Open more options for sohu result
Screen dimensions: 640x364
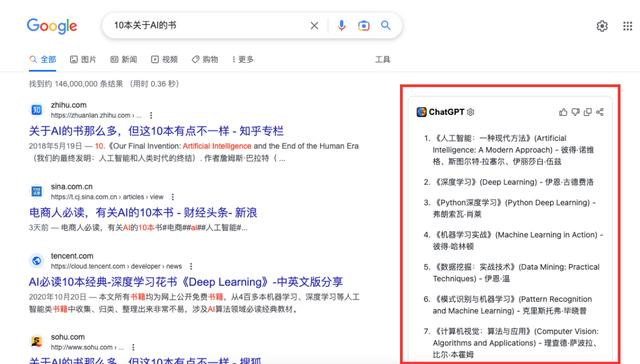[133, 347]
